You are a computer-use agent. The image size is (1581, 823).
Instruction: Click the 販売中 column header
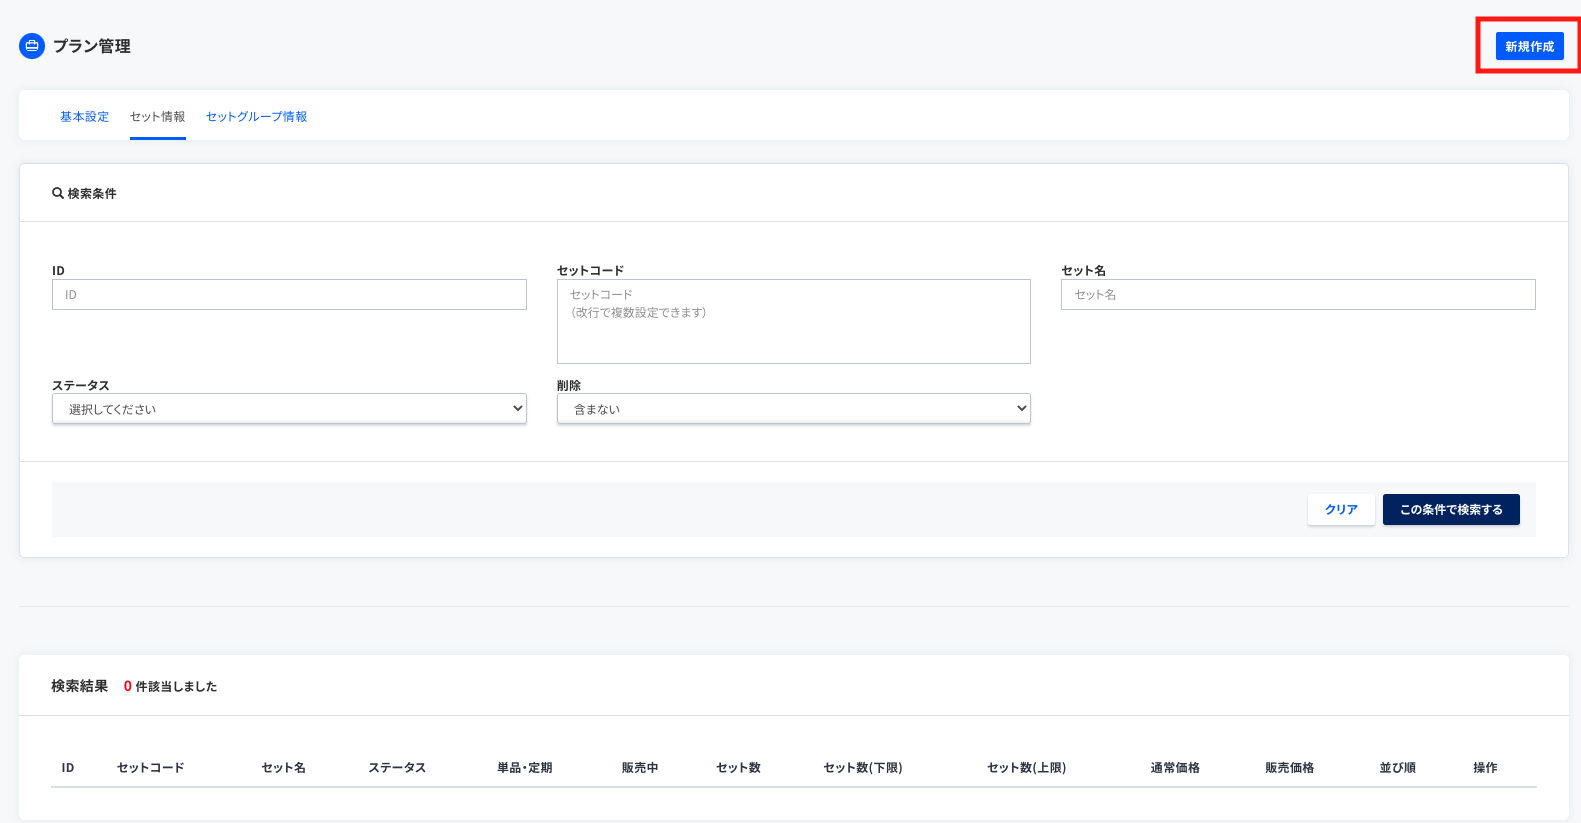(x=640, y=768)
